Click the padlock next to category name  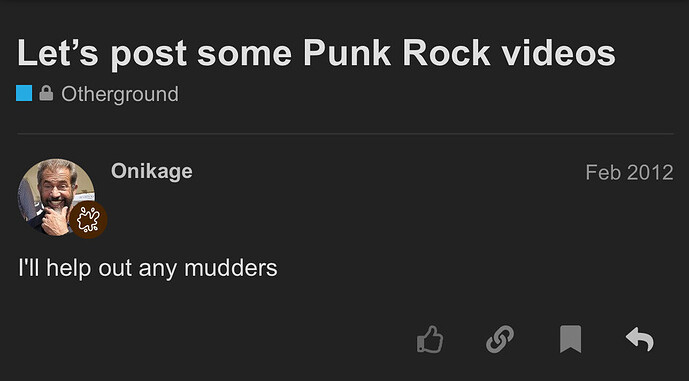(46, 93)
